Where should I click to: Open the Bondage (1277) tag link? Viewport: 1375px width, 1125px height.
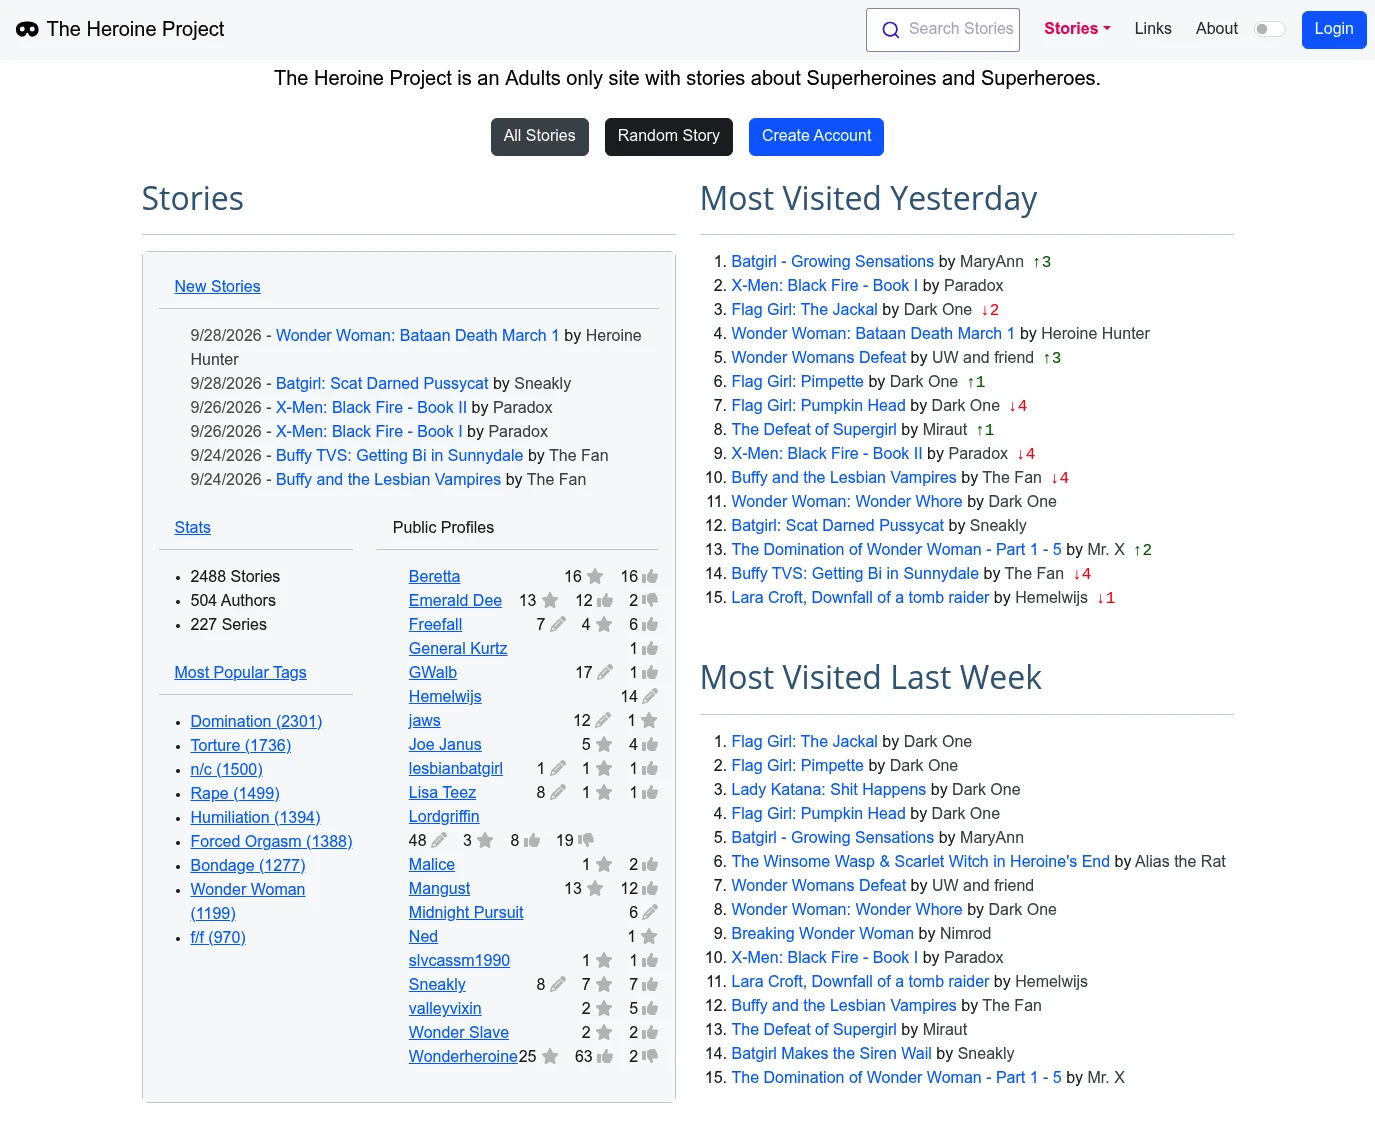[x=248, y=866]
